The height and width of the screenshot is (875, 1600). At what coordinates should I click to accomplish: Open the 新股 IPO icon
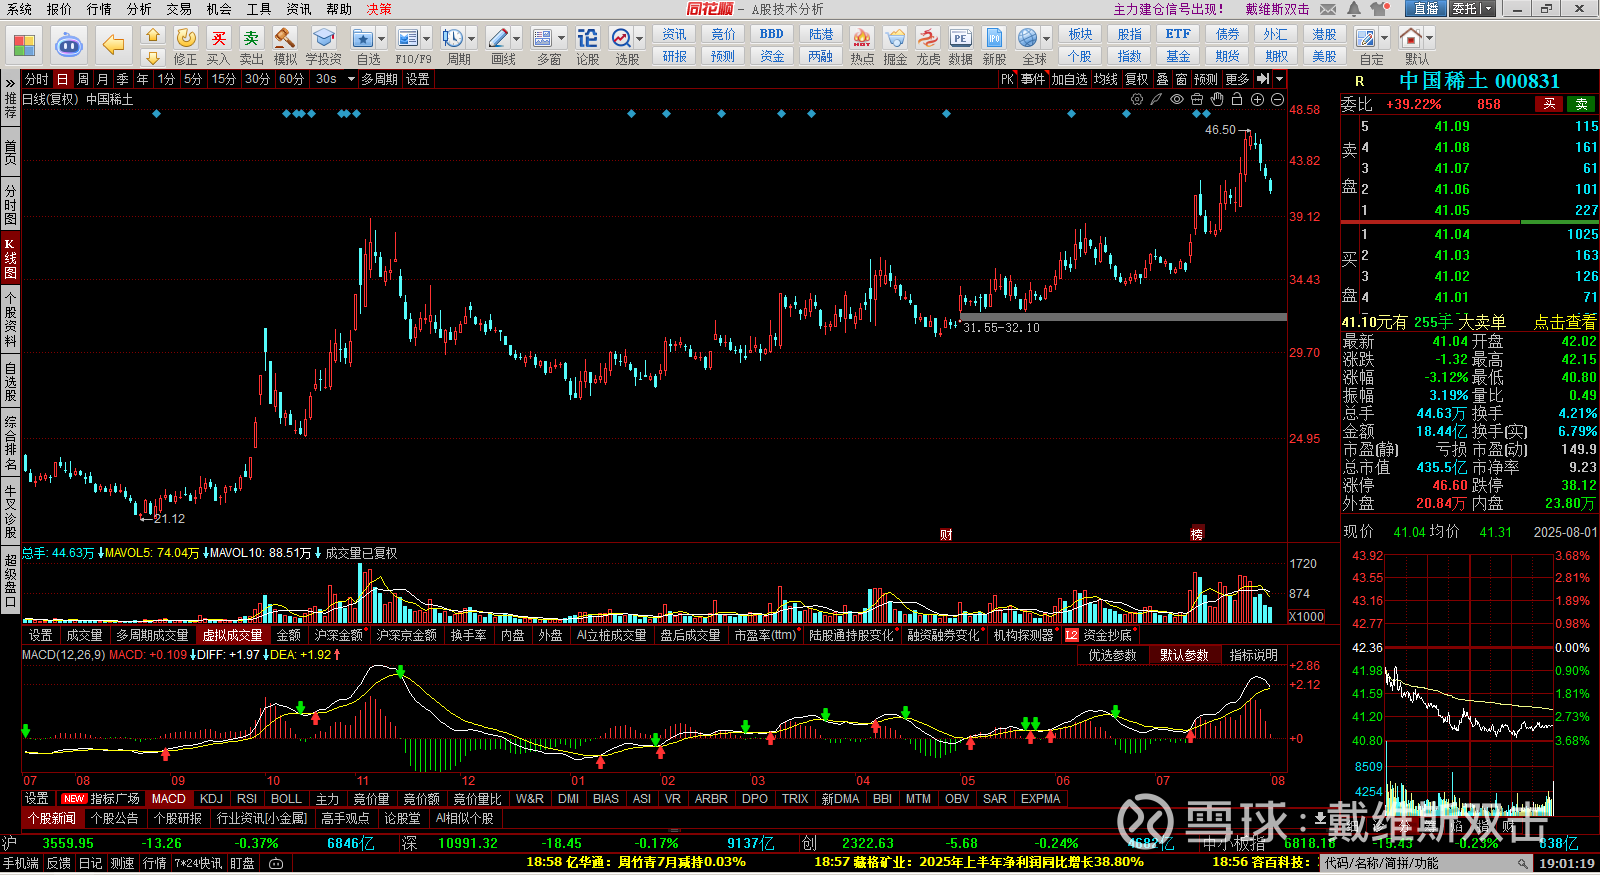(x=994, y=38)
